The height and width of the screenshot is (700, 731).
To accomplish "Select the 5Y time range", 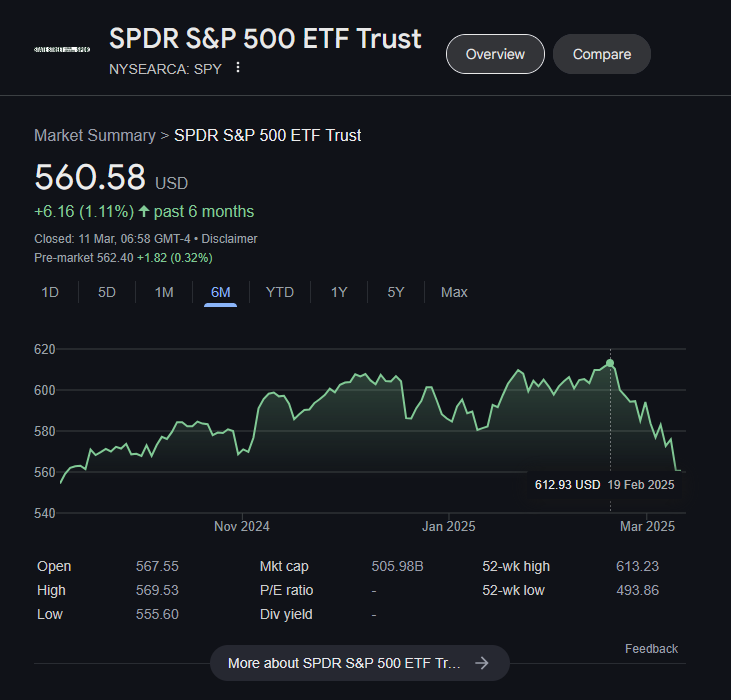I will [396, 292].
